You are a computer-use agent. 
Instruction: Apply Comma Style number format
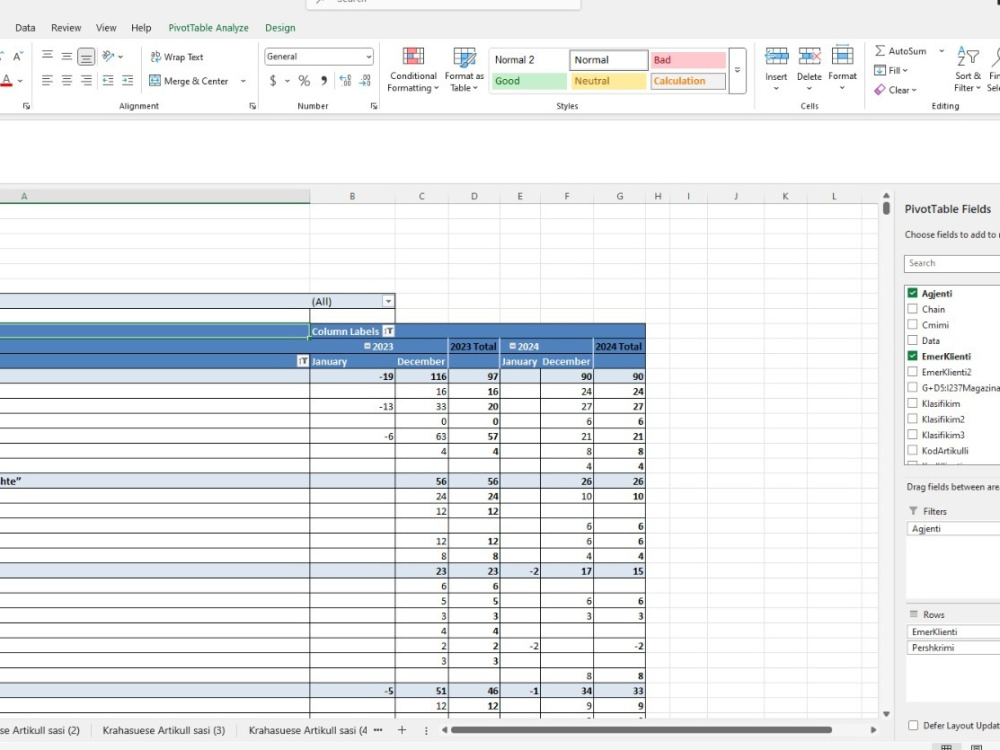coord(324,80)
